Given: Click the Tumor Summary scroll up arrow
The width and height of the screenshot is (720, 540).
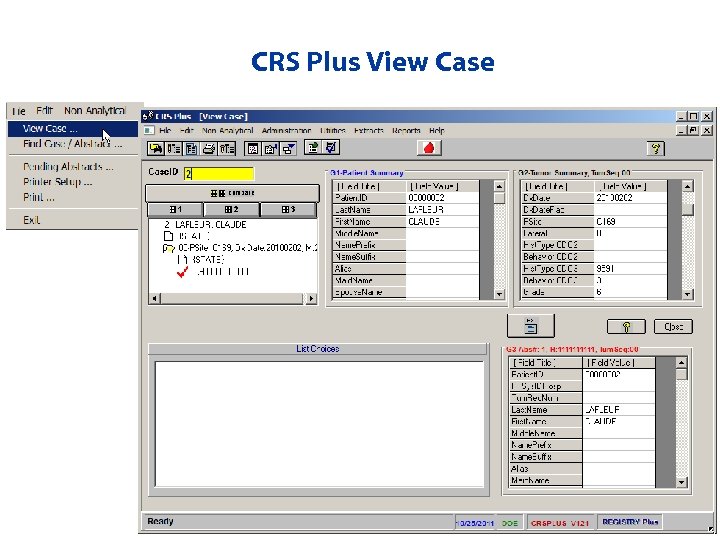Looking at the screenshot, I should (x=687, y=186).
